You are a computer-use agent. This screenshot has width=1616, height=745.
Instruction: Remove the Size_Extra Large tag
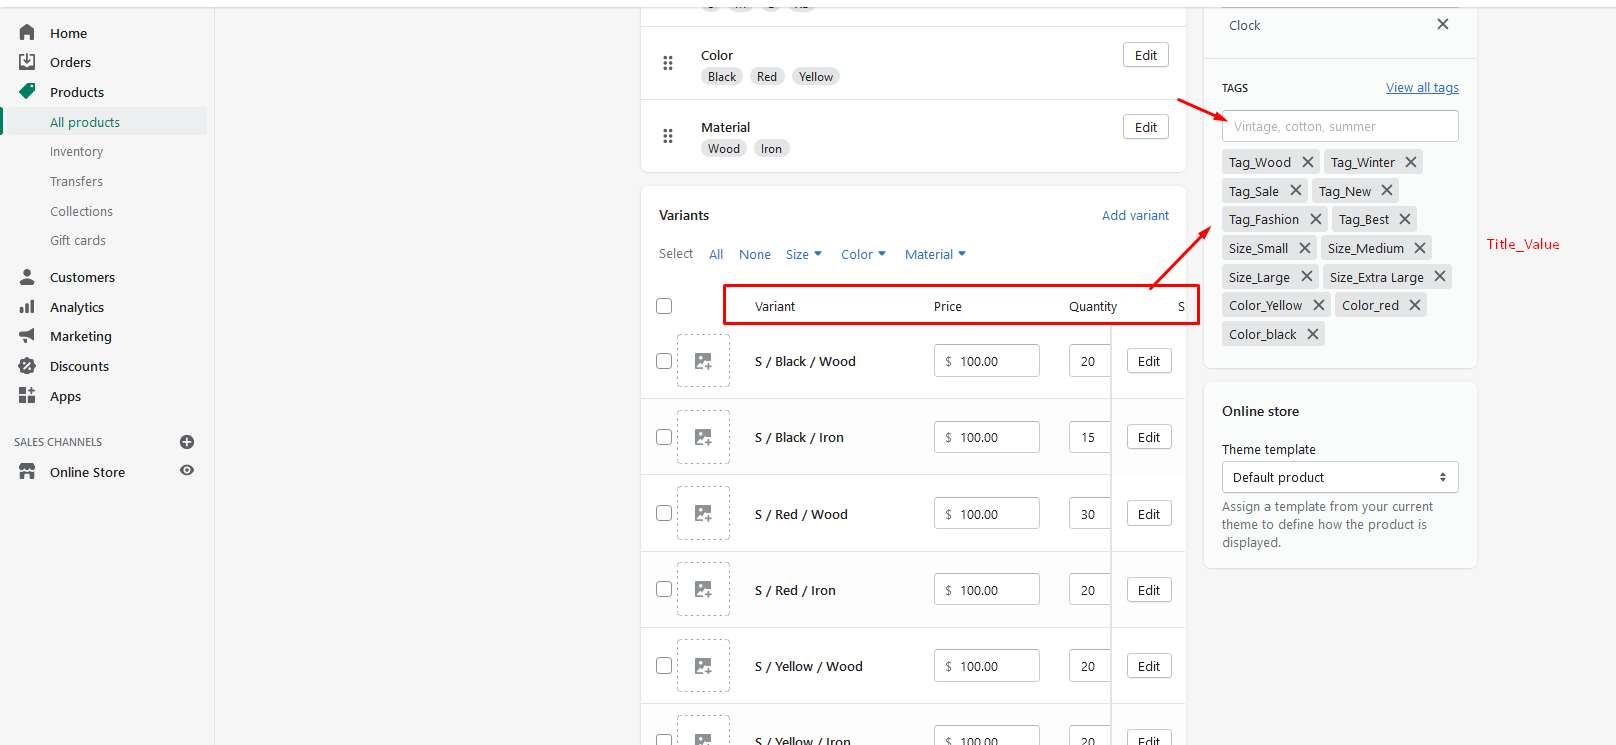[x=1440, y=277]
